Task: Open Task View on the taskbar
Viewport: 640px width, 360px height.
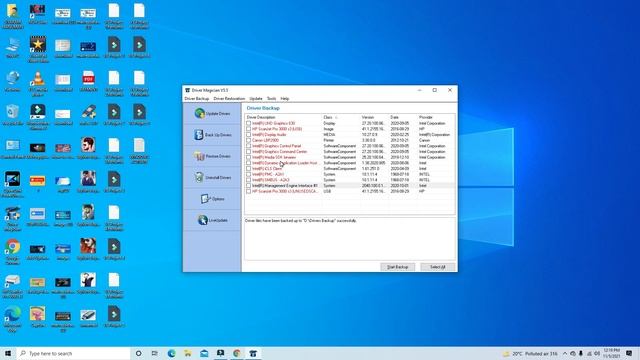Action: (154, 353)
